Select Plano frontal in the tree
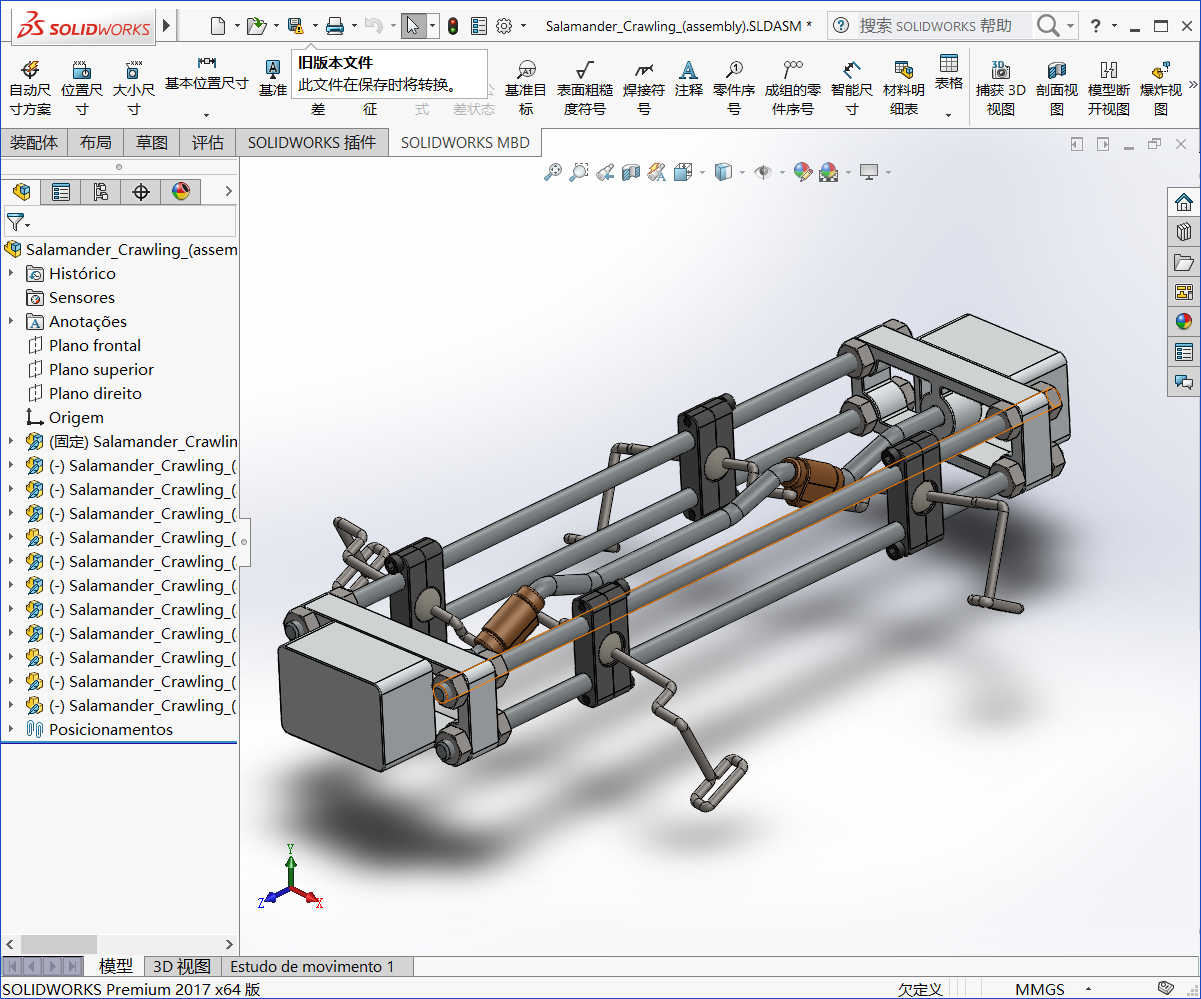The width and height of the screenshot is (1201, 999). tap(95, 345)
